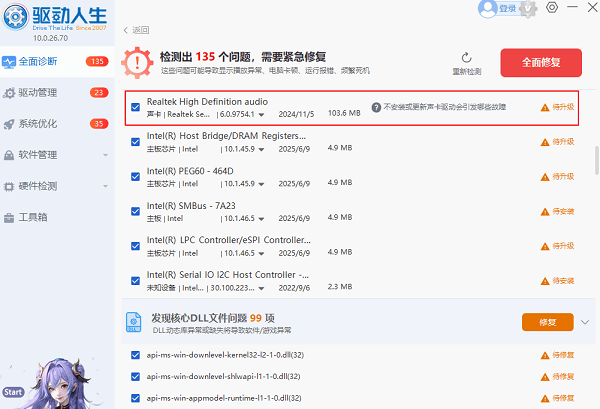Collapse the 核心DLL文件问题 section chevron
Image resolution: width=600 pixels, height=409 pixels.
[x=585, y=321]
